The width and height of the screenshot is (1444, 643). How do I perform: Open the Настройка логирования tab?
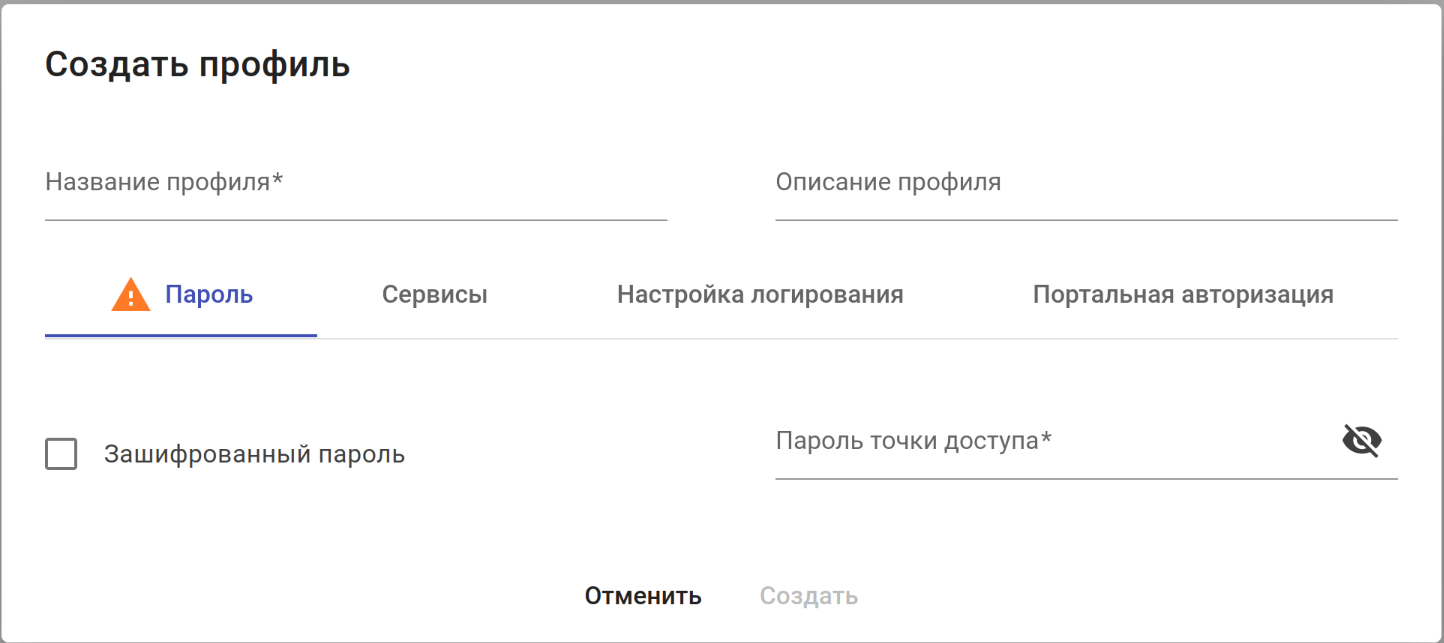pyautogui.click(x=760, y=295)
